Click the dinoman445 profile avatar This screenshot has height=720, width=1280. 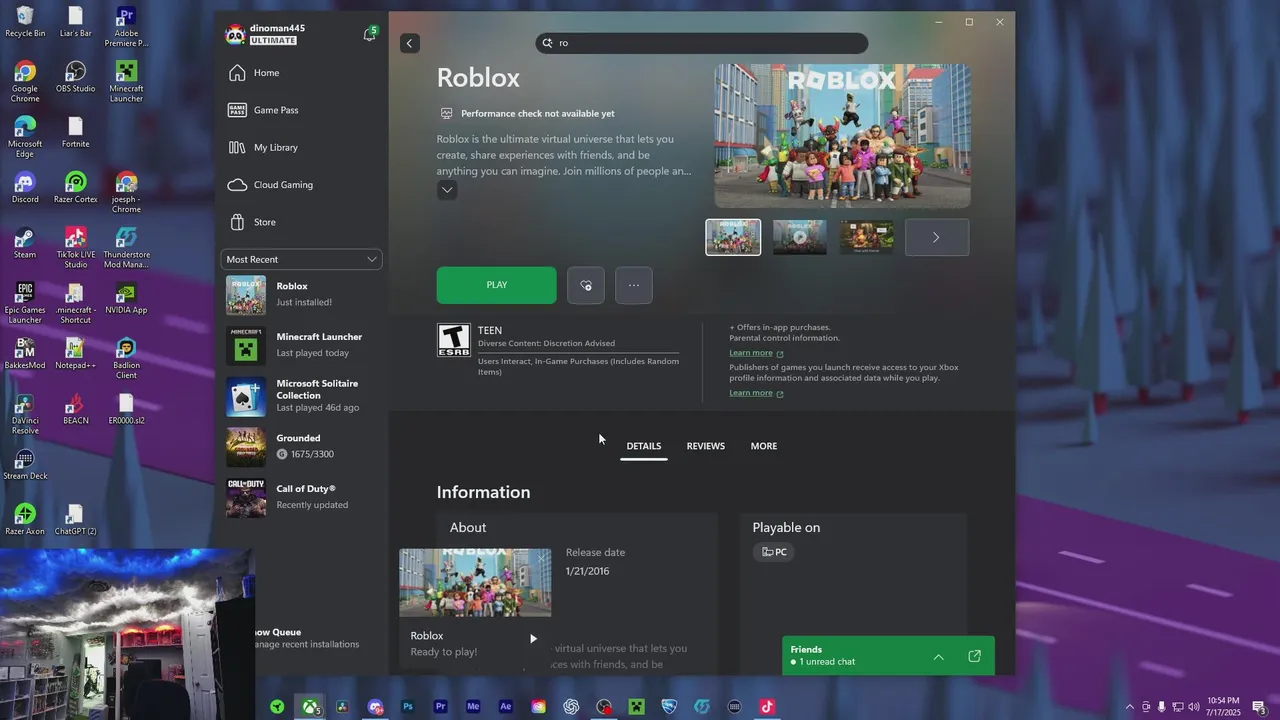pyautogui.click(x=235, y=35)
